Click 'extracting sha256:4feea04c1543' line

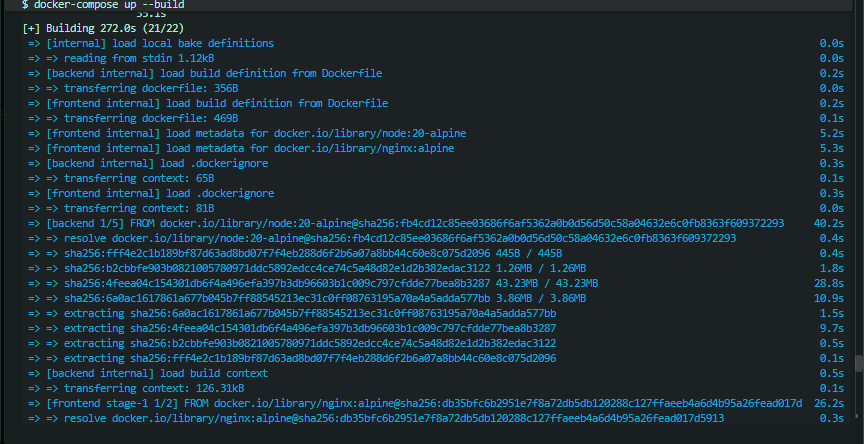pos(292,328)
